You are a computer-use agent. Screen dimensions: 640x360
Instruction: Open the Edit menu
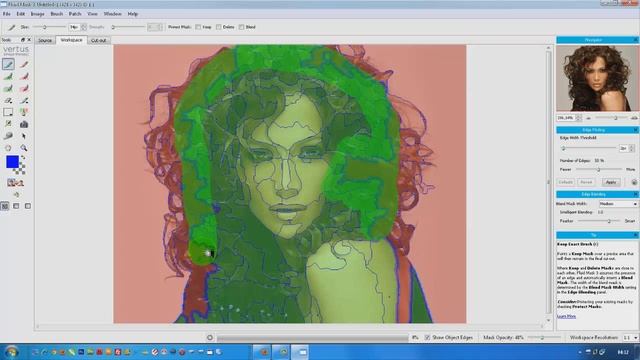coord(20,14)
